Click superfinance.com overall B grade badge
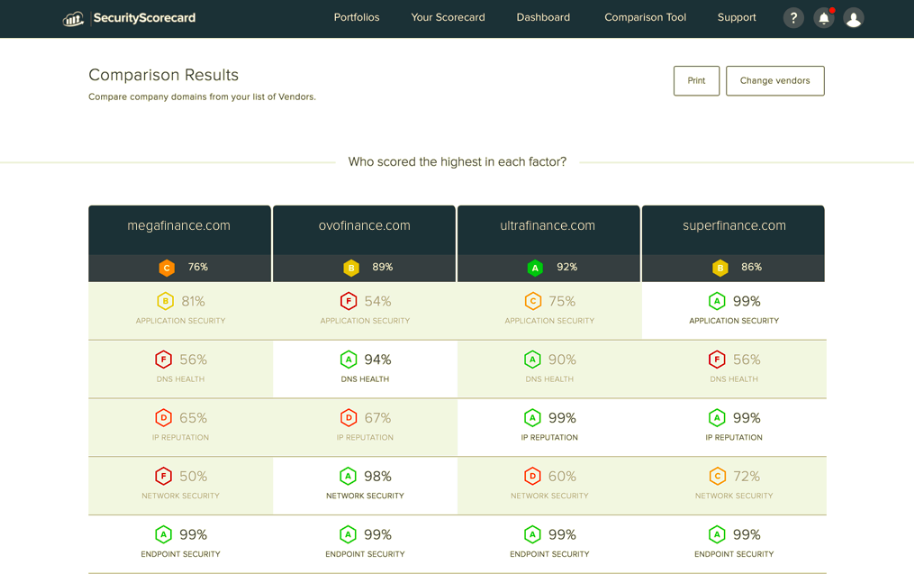This screenshot has width=914, height=581. click(720, 267)
